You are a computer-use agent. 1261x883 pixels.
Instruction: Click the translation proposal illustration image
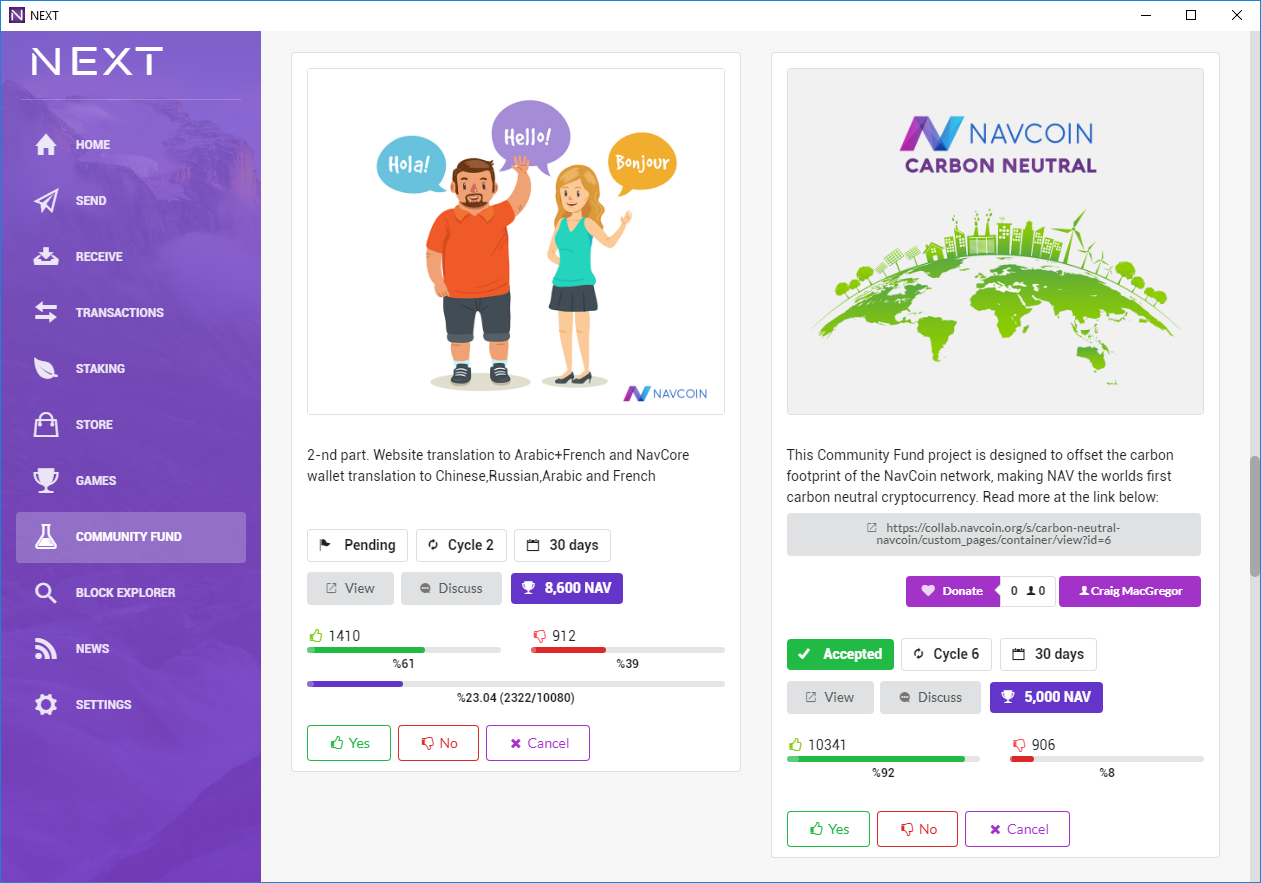pos(516,241)
